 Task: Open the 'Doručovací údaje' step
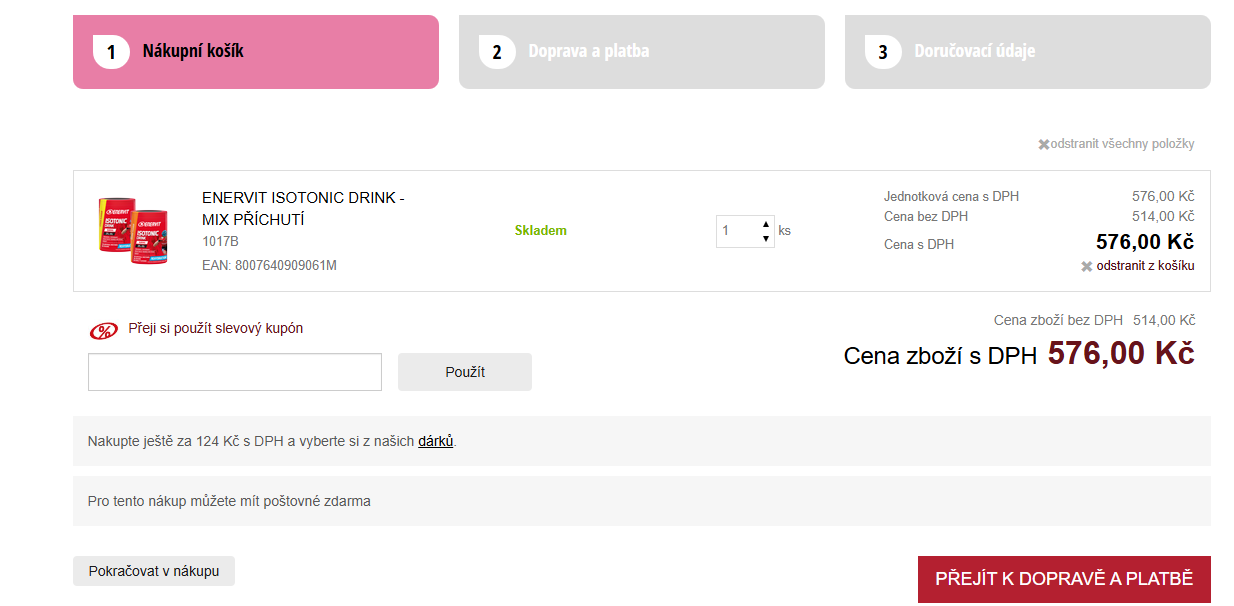pos(1027,52)
